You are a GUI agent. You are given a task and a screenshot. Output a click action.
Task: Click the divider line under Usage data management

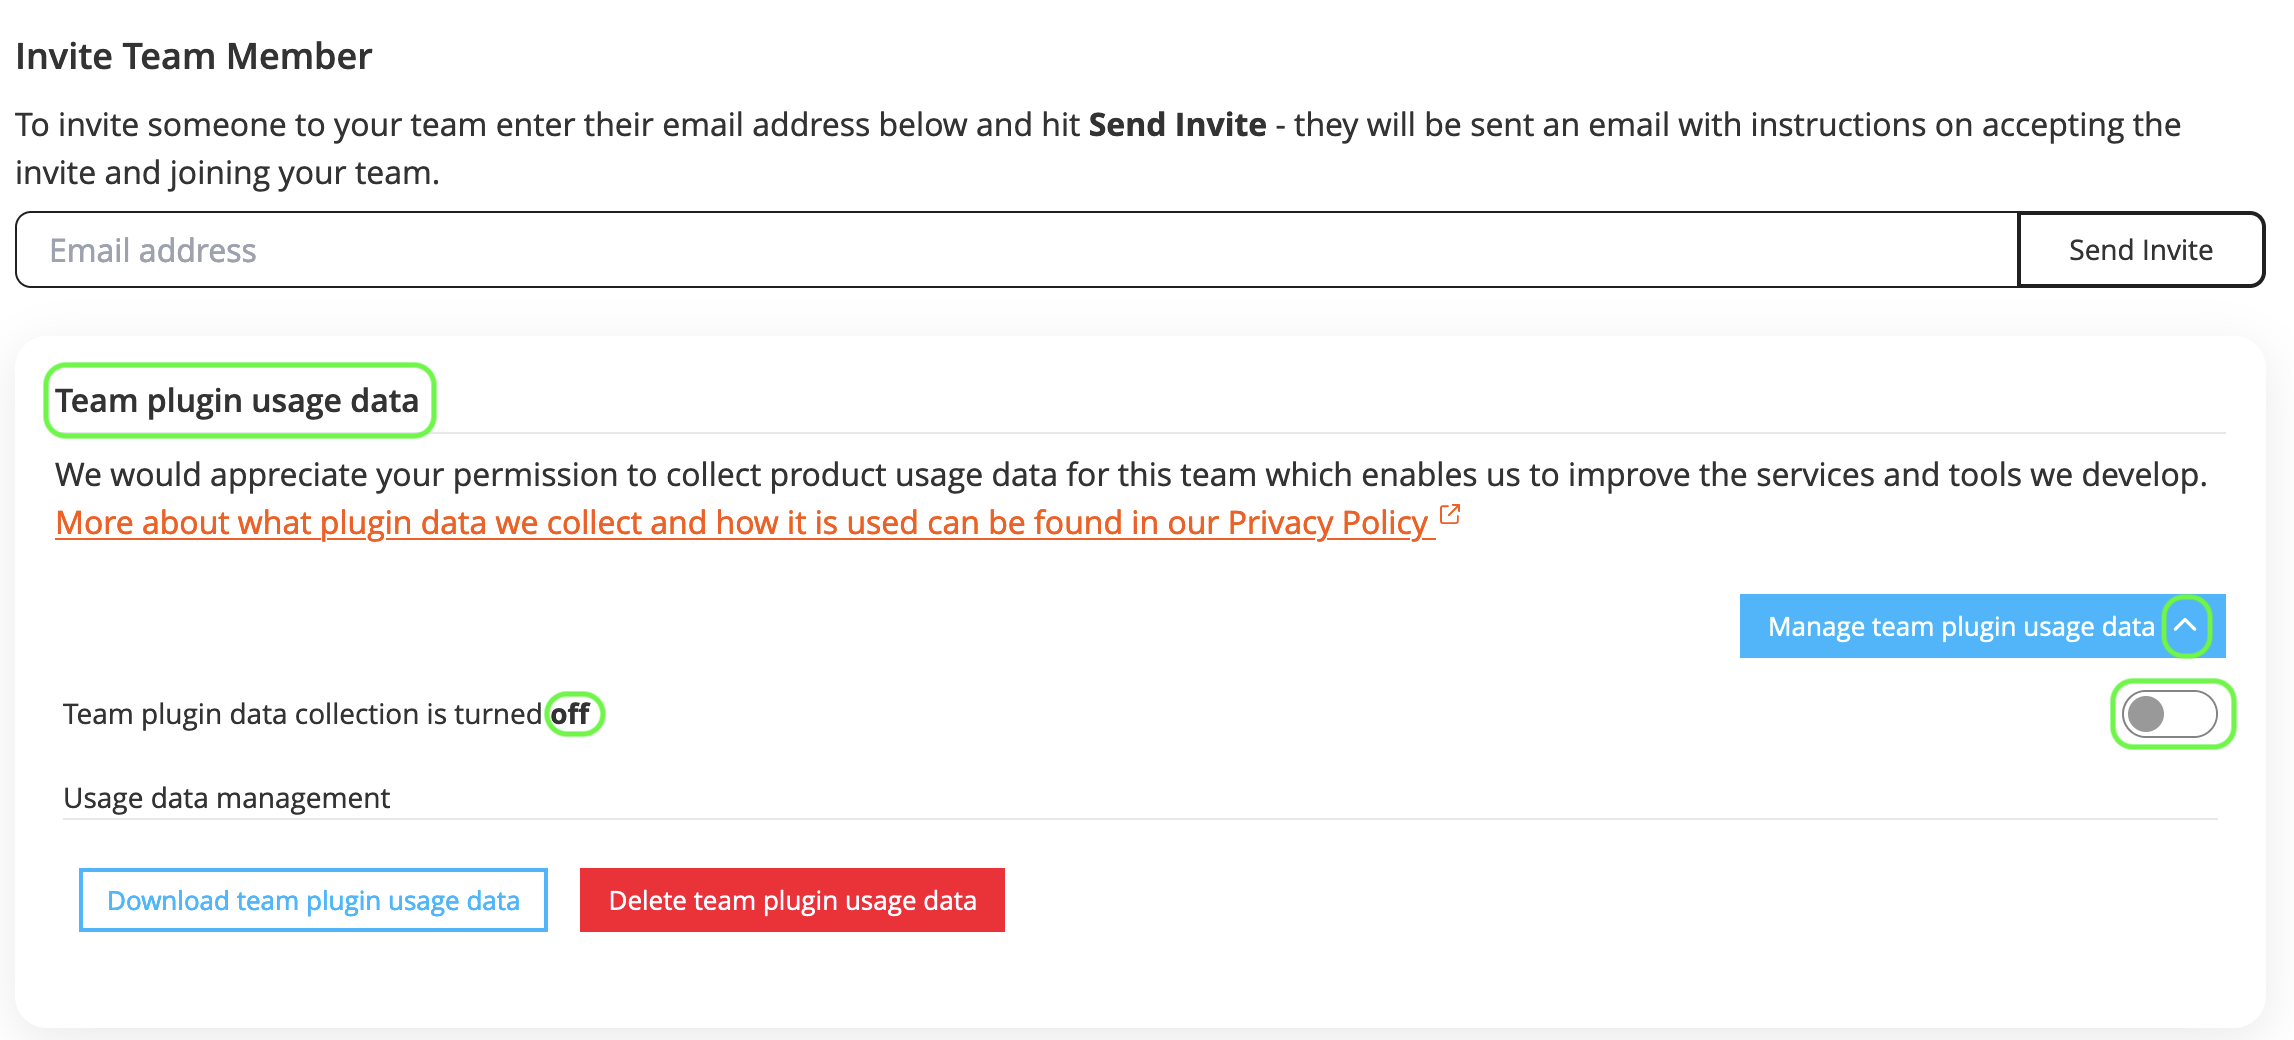tap(1140, 819)
